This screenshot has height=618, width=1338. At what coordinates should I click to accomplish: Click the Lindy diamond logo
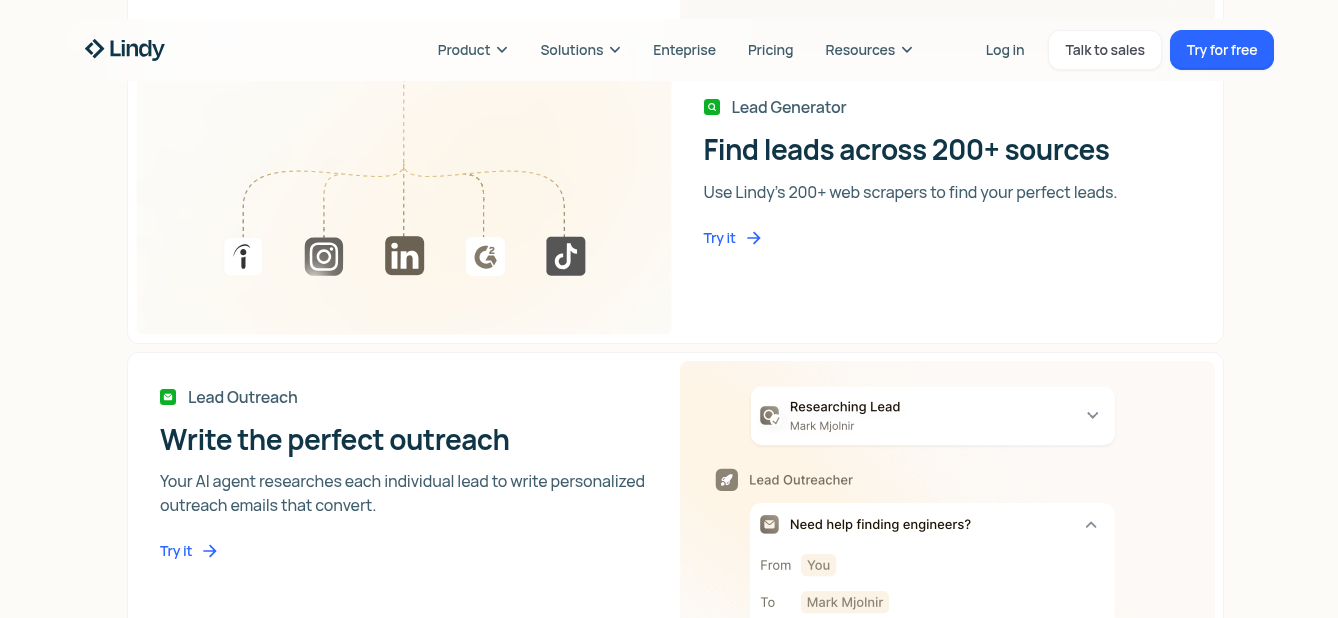click(x=95, y=47)
